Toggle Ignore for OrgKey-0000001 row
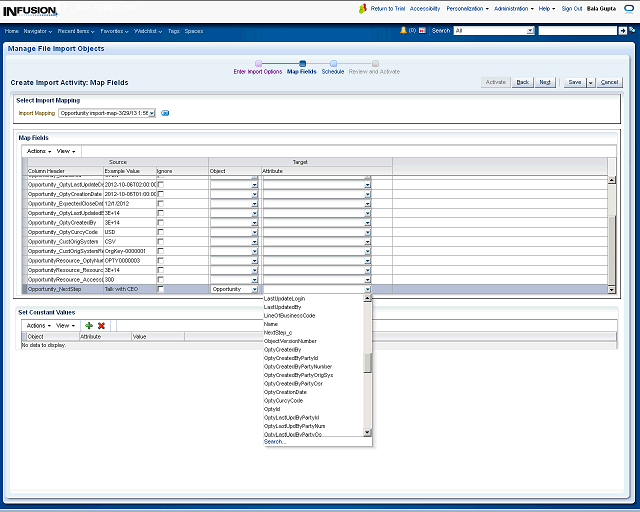The image size is (640, 512). (x=161, y=251)
